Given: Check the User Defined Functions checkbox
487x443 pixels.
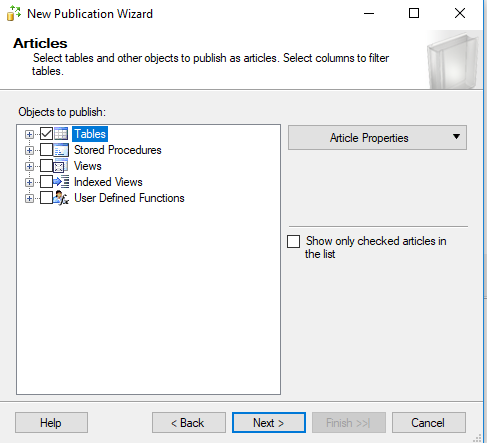Looking at the screenshot, I should point(46,198).
